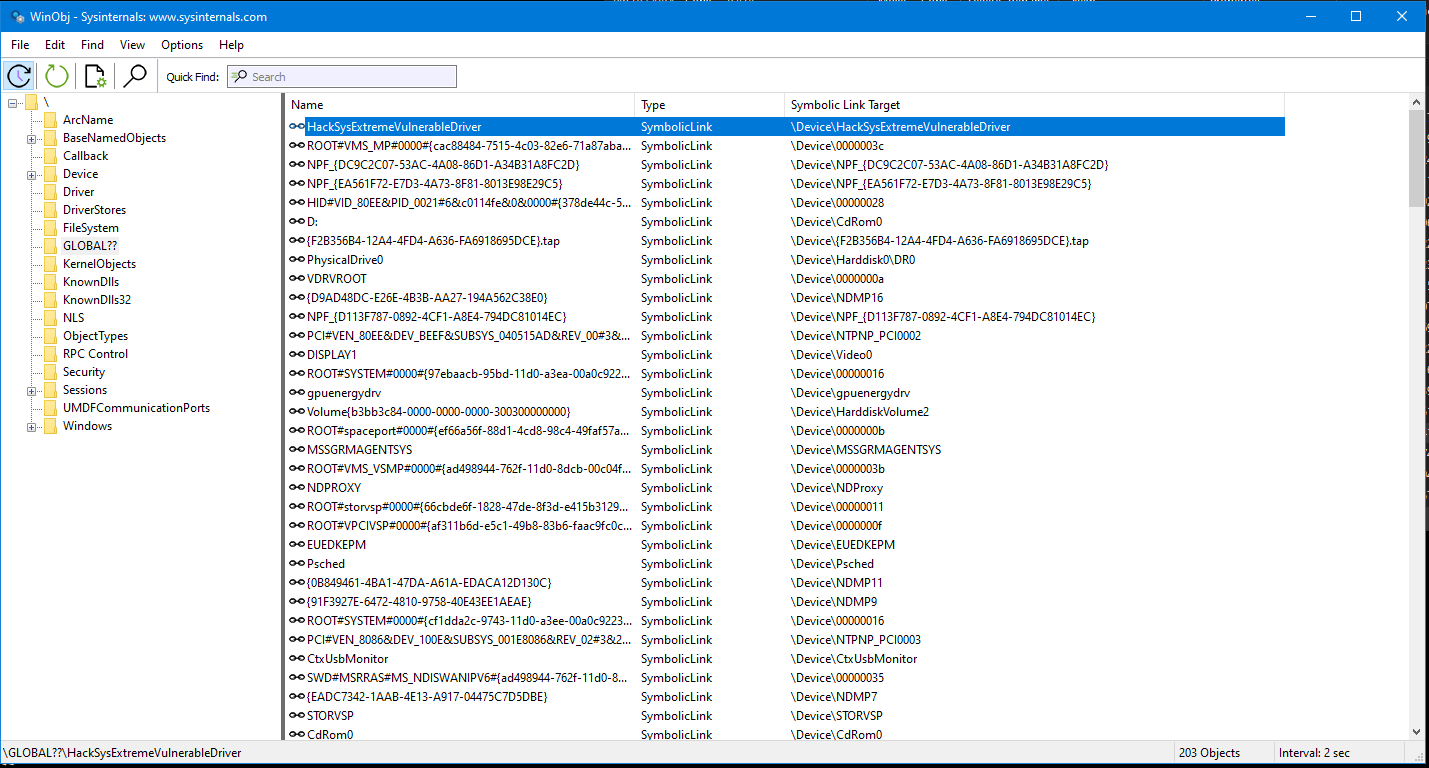Expand the Sessions tree node
Viewport: 1429px width, 768px height.
click(x=32, y=390)
